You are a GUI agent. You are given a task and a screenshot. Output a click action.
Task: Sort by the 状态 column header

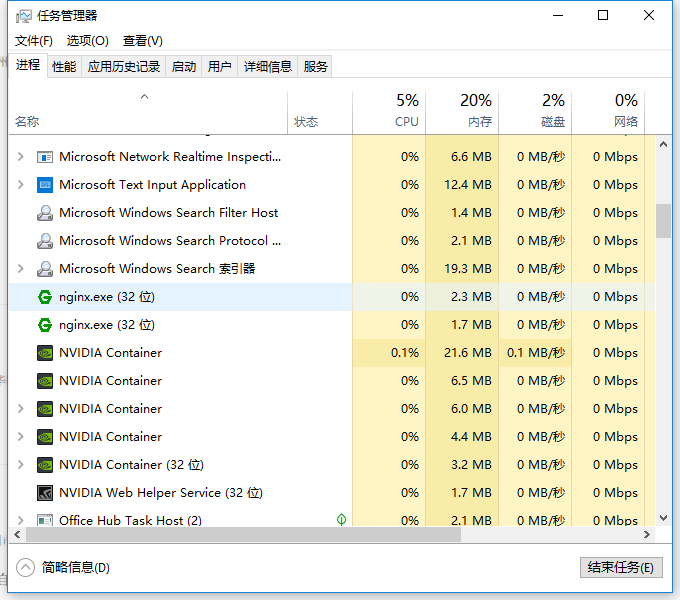(x=320, y=112)
